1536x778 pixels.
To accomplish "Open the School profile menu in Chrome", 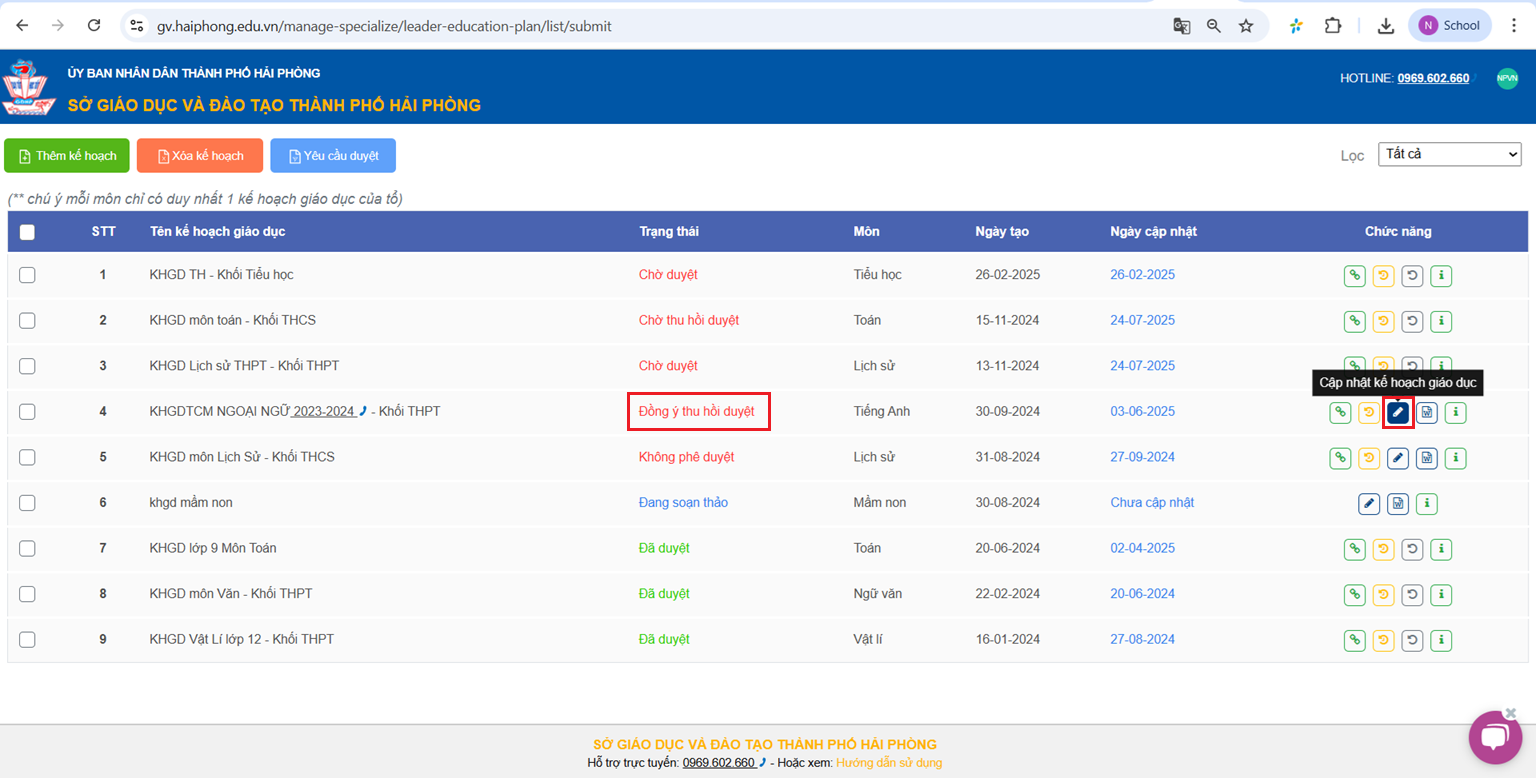I will point(1449,26).
